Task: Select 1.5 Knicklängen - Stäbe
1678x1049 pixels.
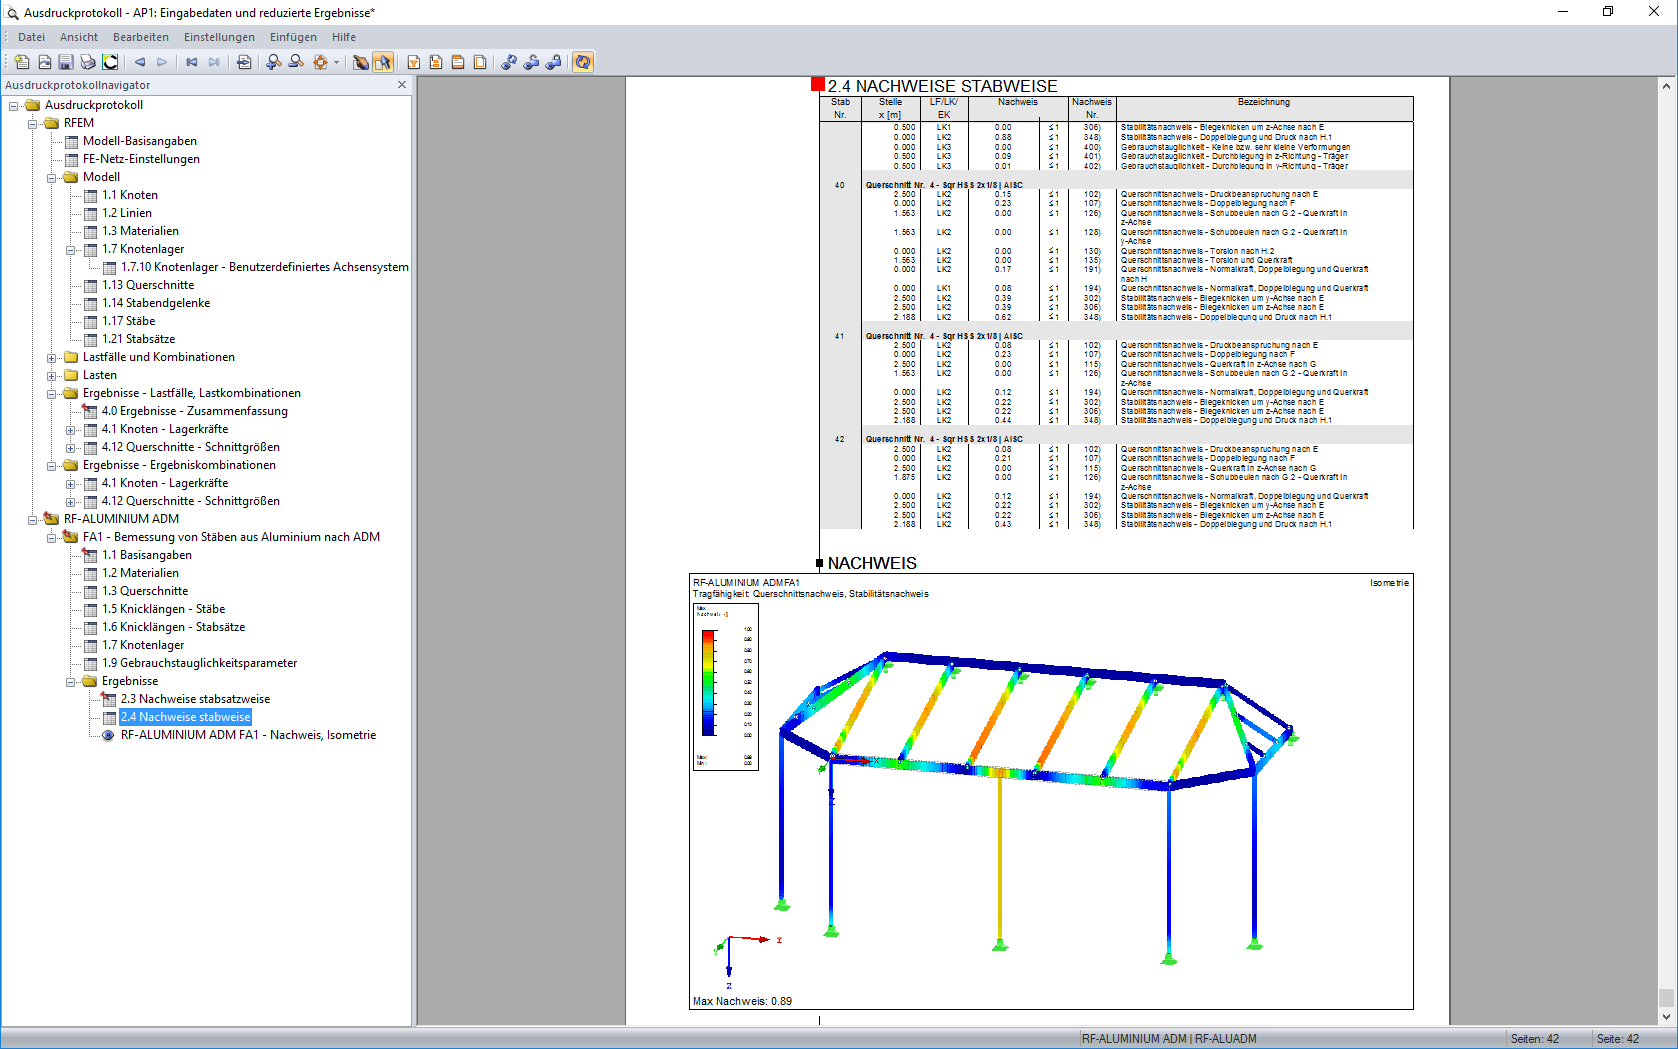Action: (x=163, y=609)
